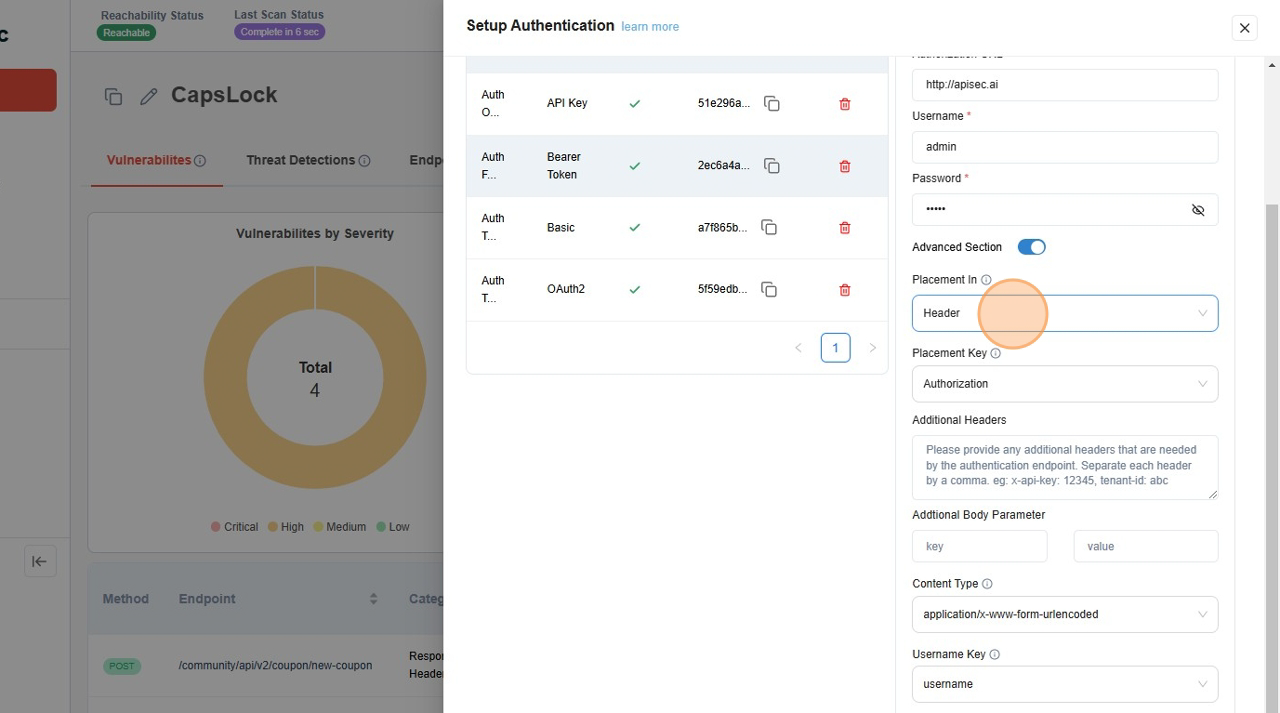Toggle the Critical severity legend item
This screenshot has width=1280, height=713.
(x=235, y=527)
